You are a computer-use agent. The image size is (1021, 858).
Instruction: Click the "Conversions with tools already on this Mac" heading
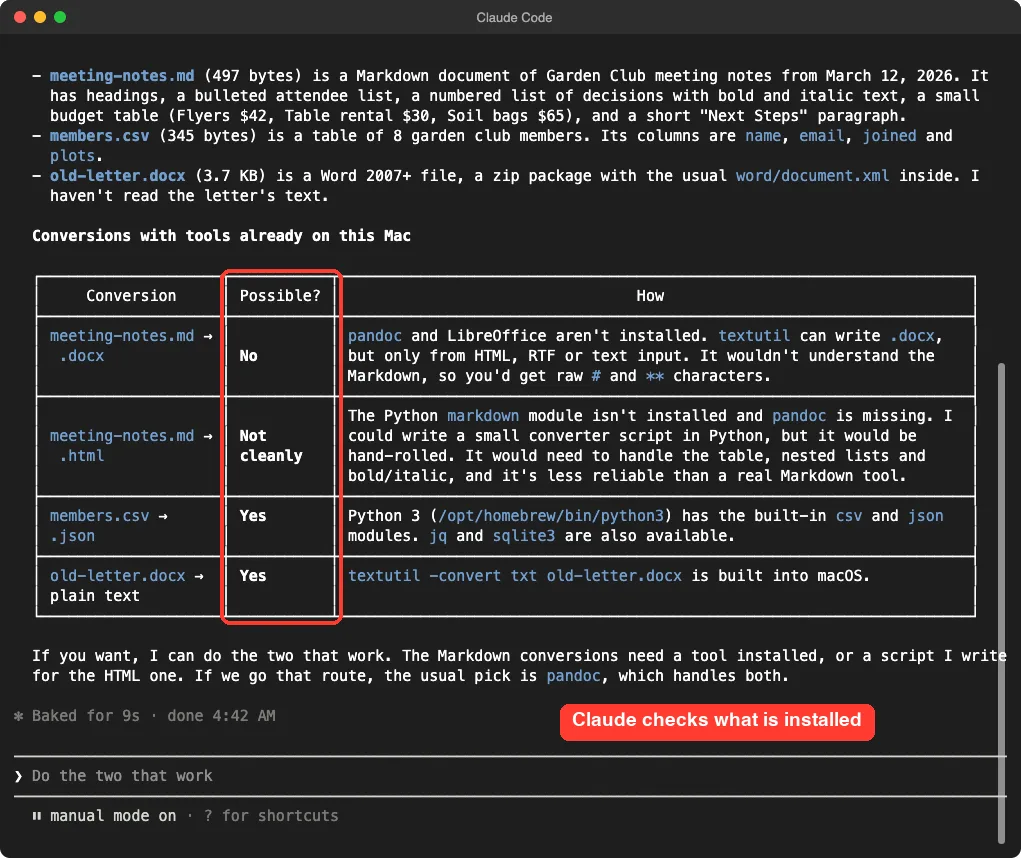coord(221,236)
